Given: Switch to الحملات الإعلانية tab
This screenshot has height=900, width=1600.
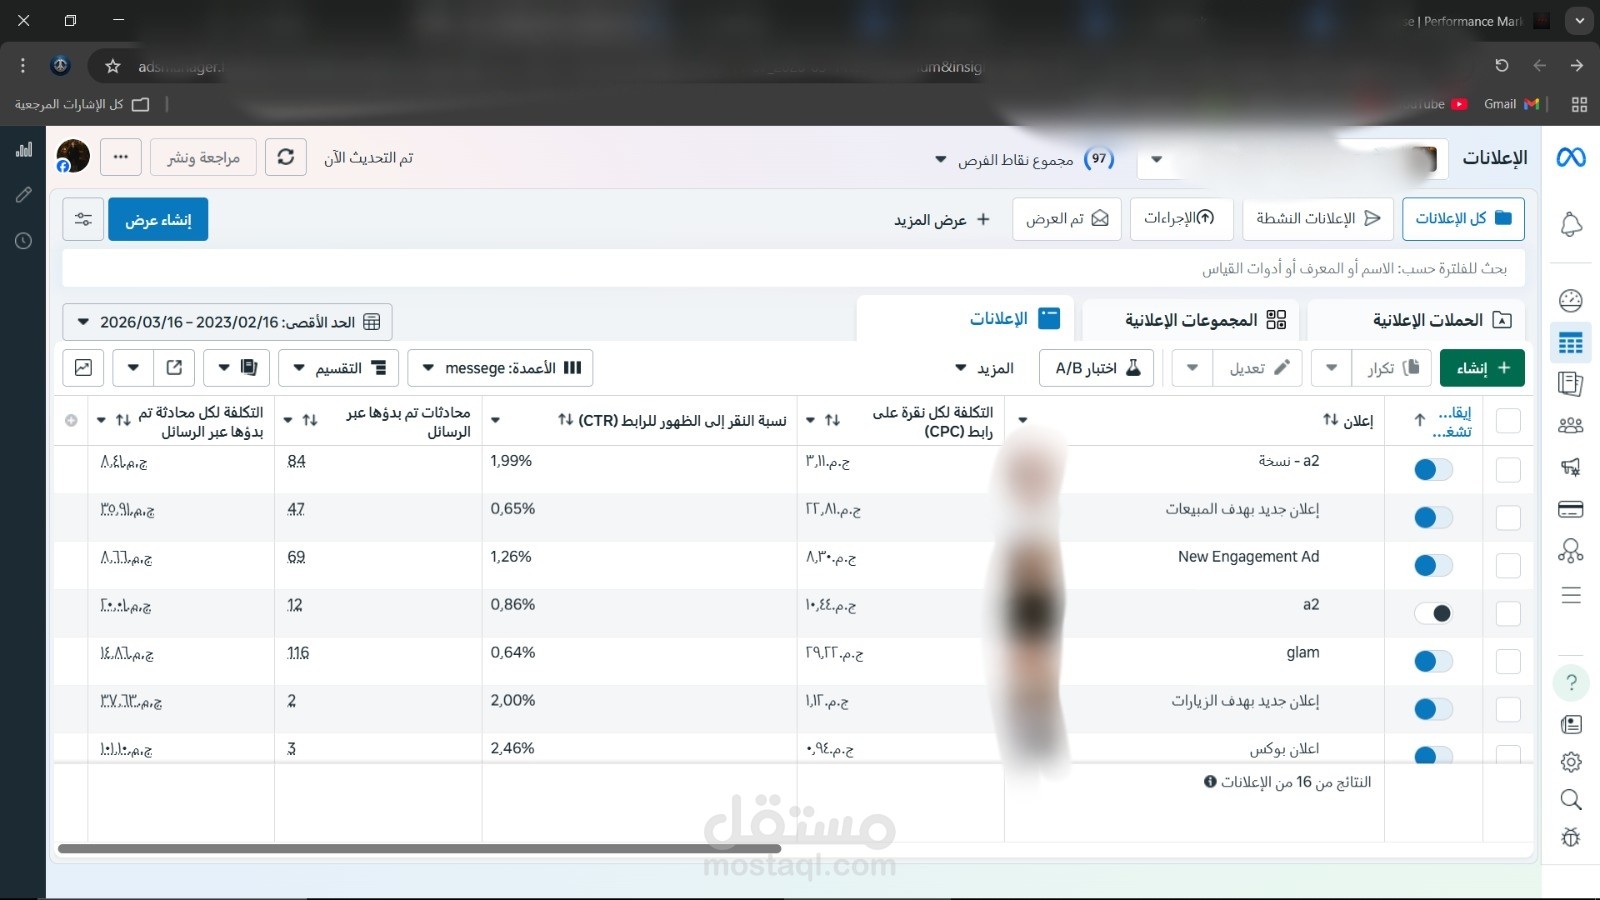Looking at the screenshot, I should pos(1416,320).
